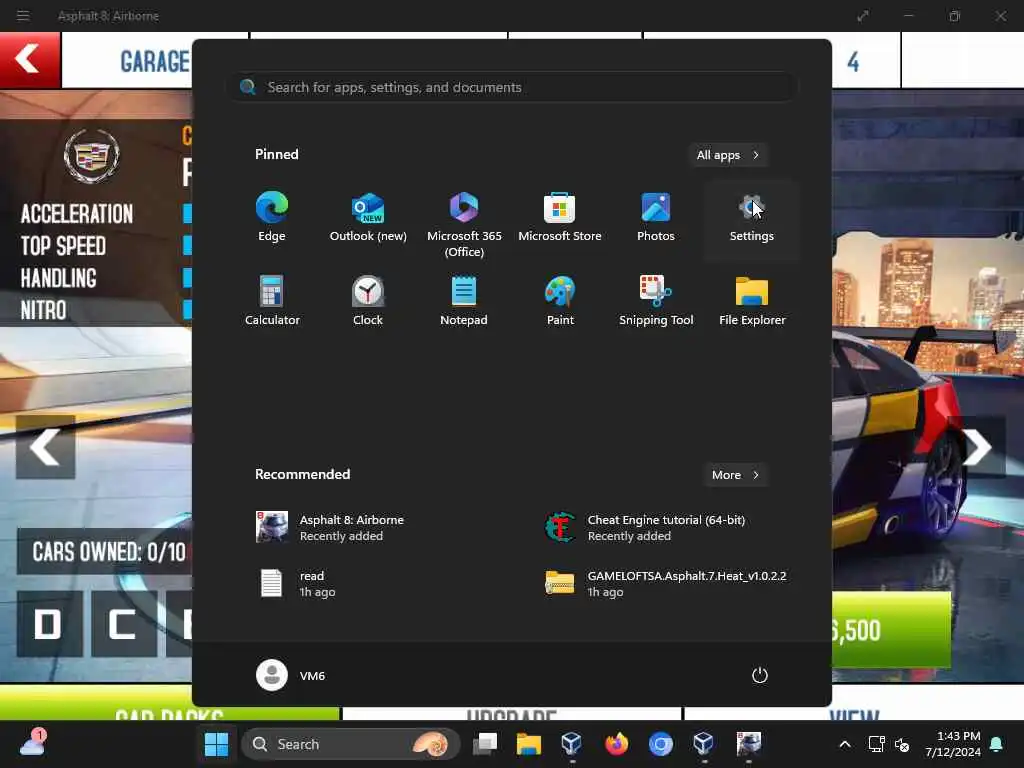Expand the All apps list
Viewport: 1024px width, 768px height.
tap(728, 155)
